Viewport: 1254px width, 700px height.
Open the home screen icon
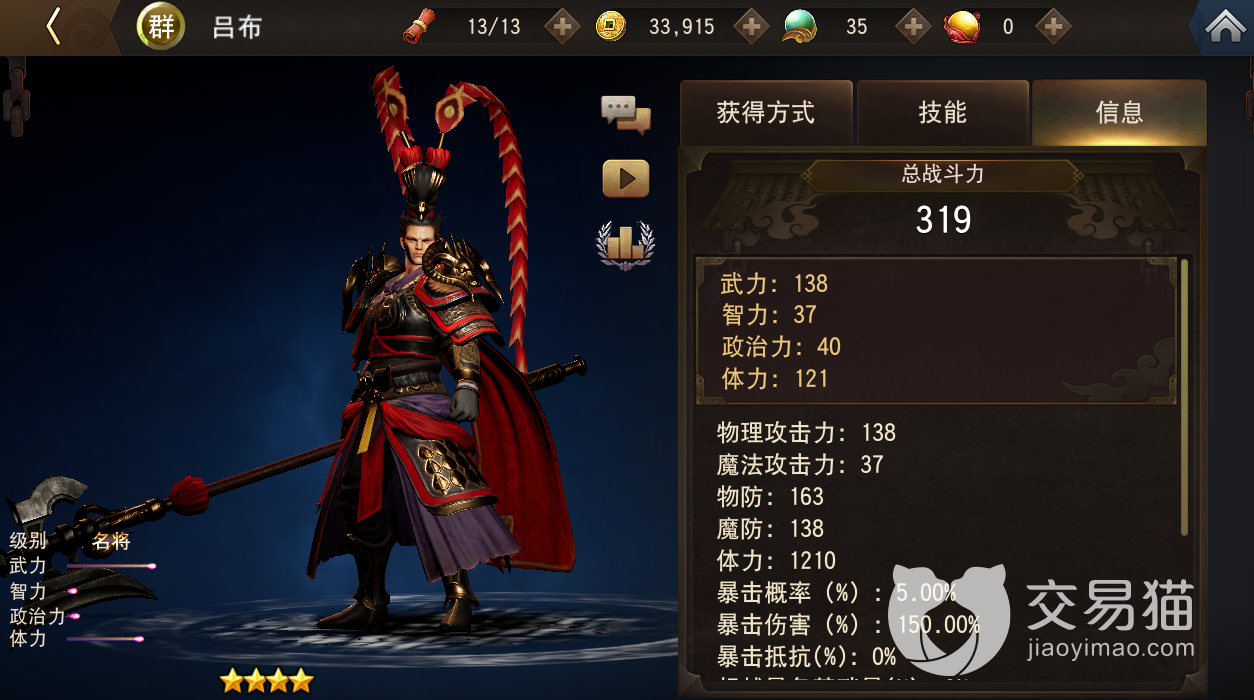coord(1225,27)
